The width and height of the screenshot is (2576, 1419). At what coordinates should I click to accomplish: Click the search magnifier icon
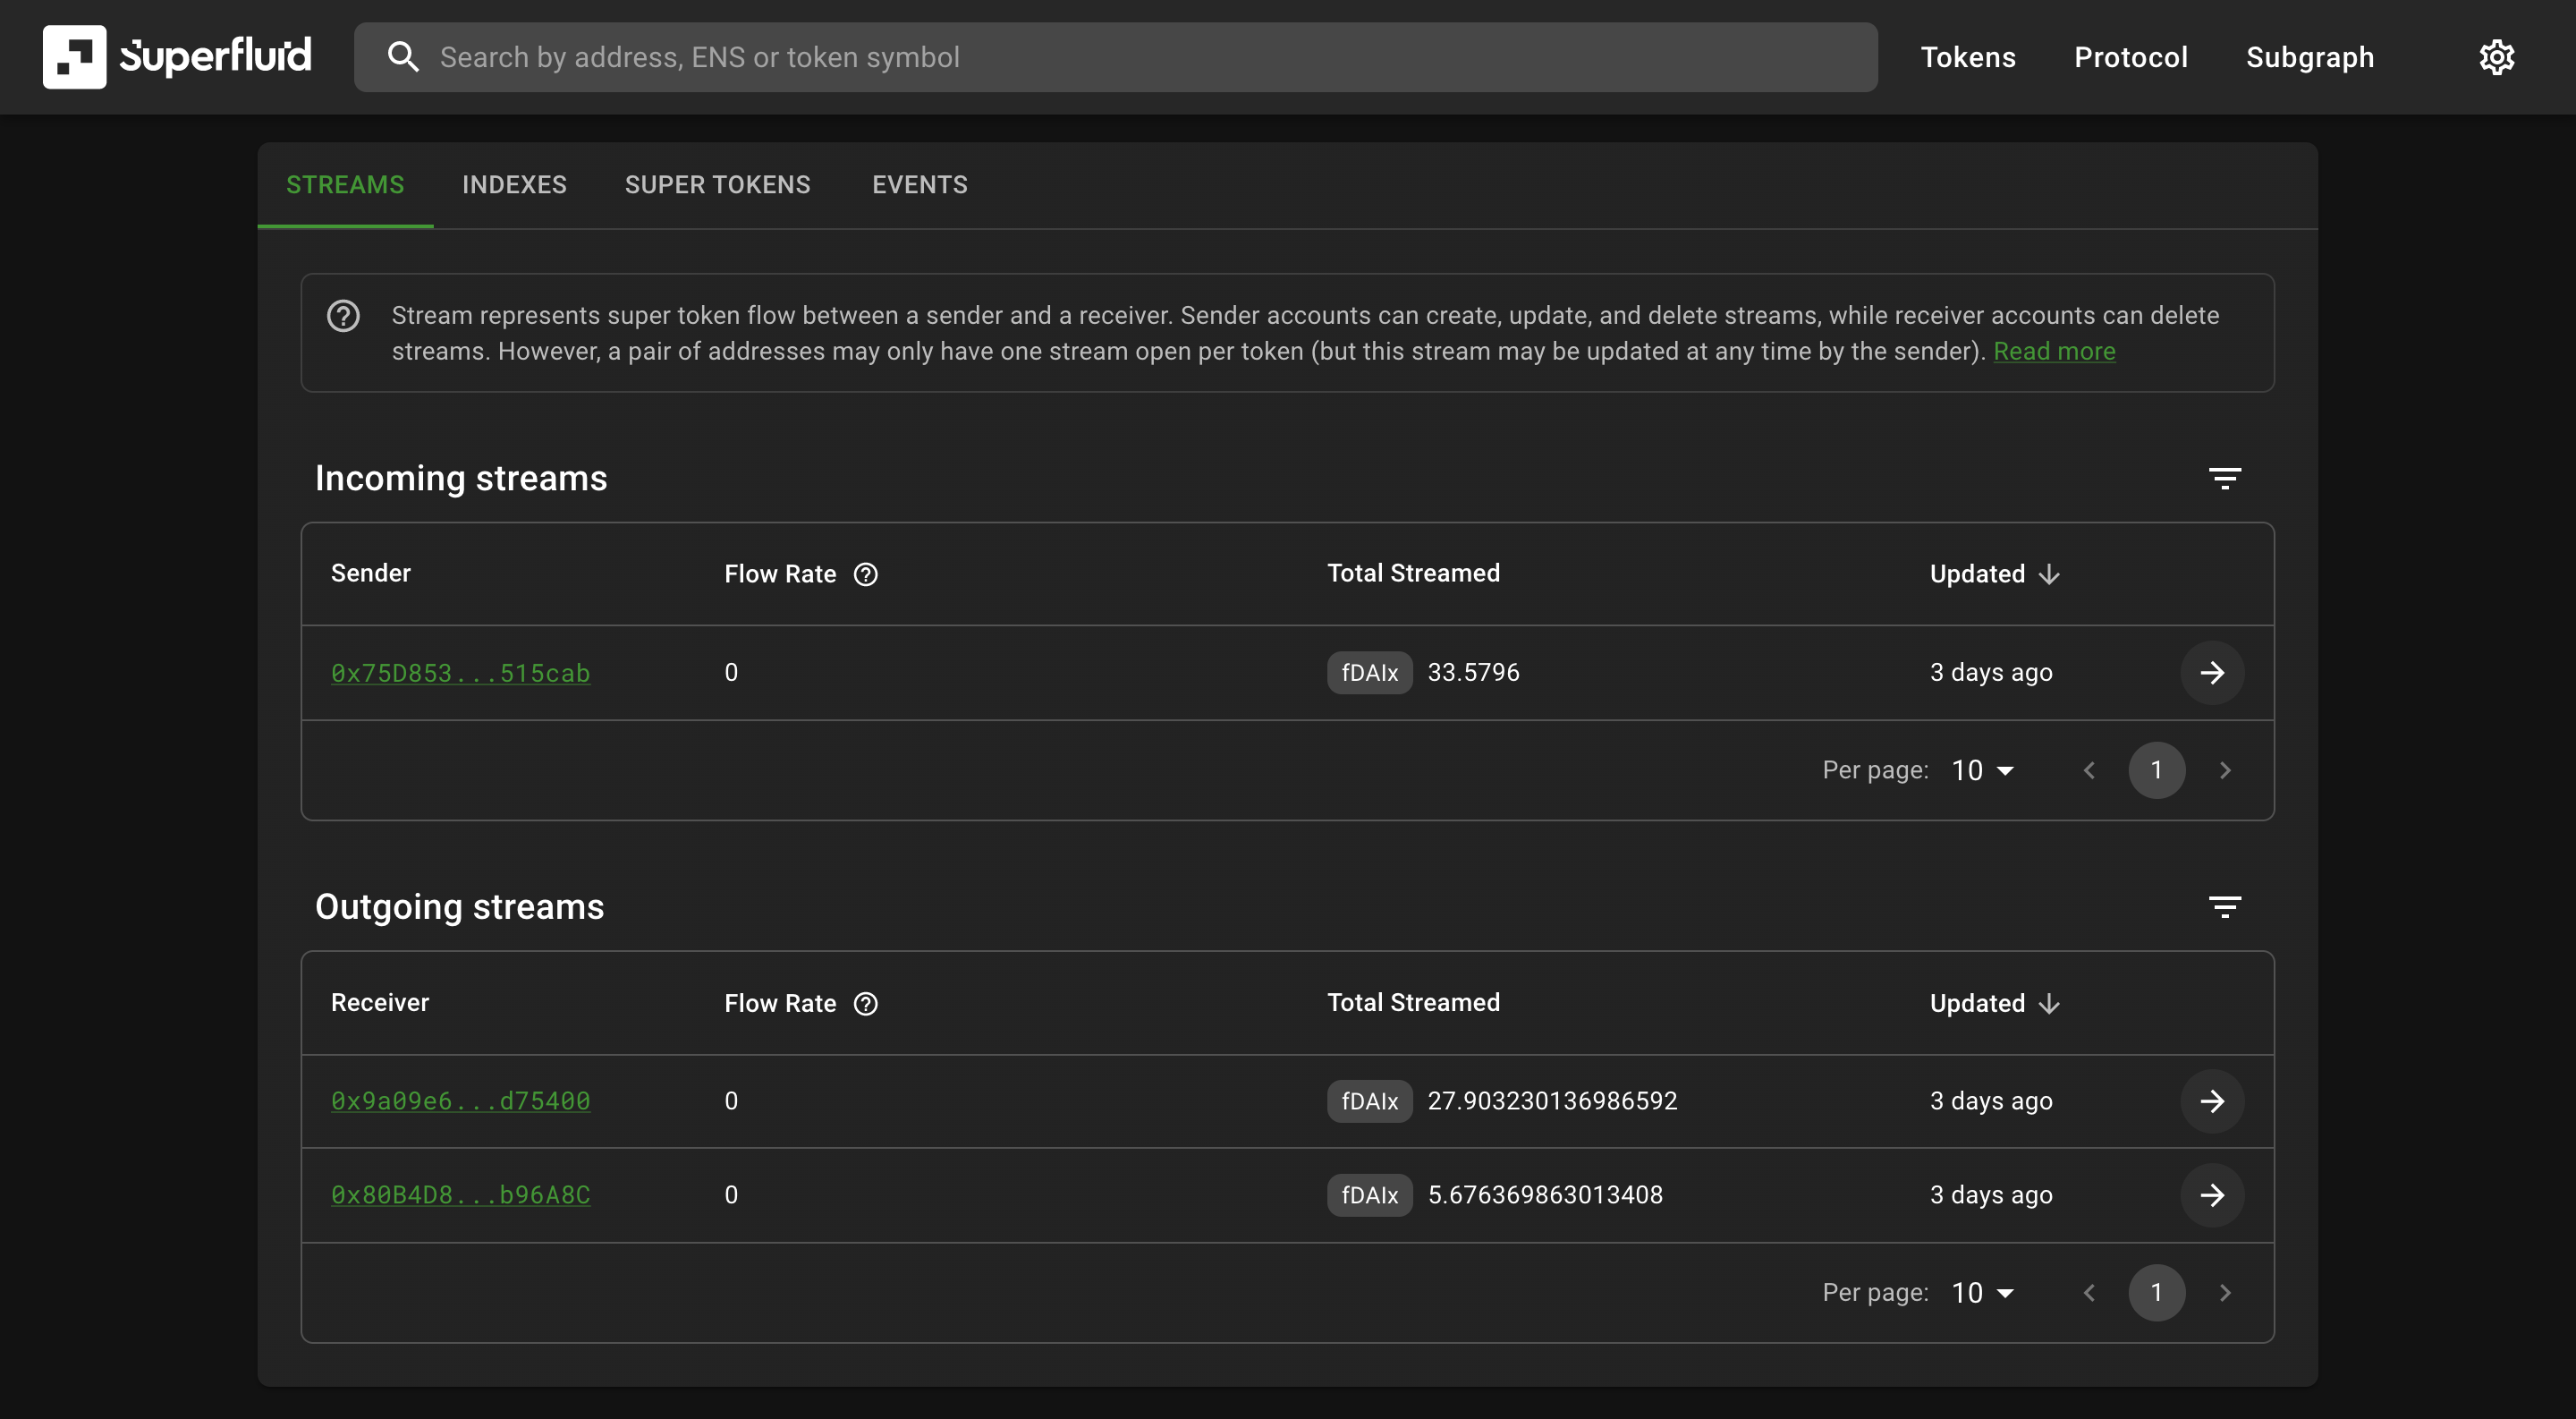pos(403,57)
